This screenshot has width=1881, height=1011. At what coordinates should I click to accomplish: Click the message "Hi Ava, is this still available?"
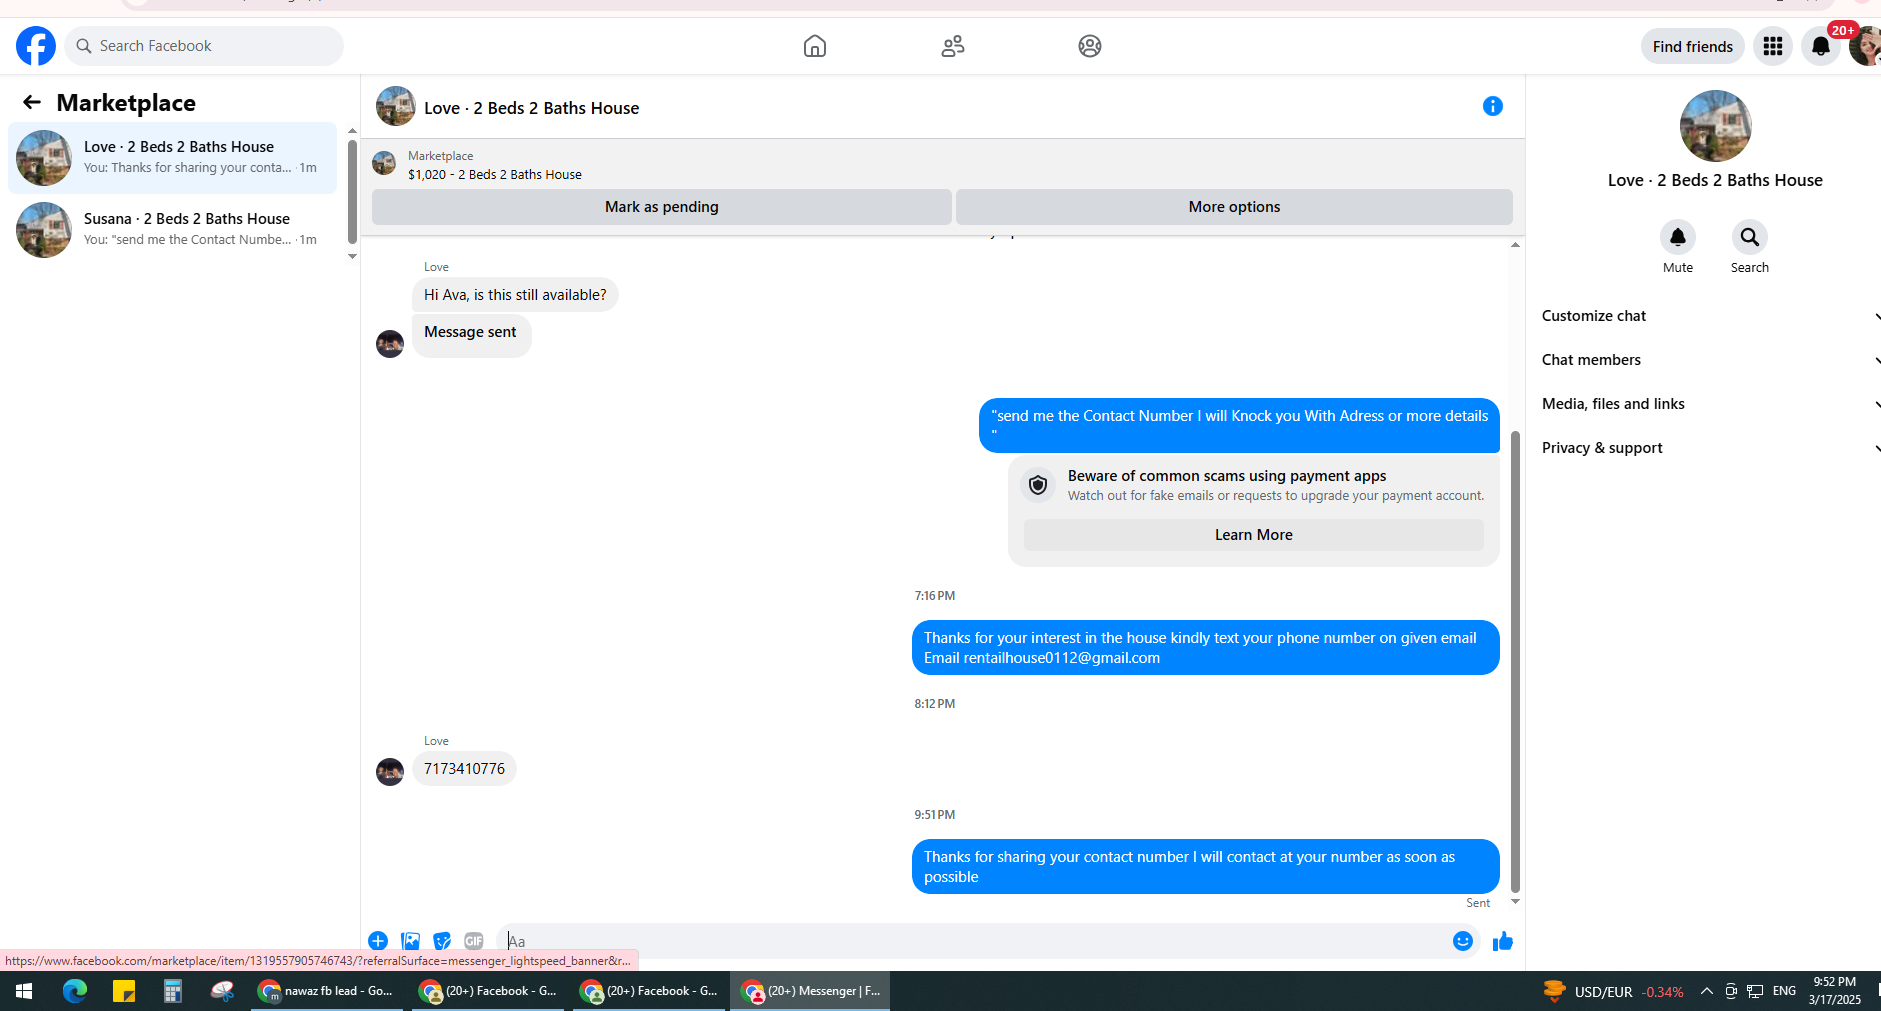click(x=515, y=295)
